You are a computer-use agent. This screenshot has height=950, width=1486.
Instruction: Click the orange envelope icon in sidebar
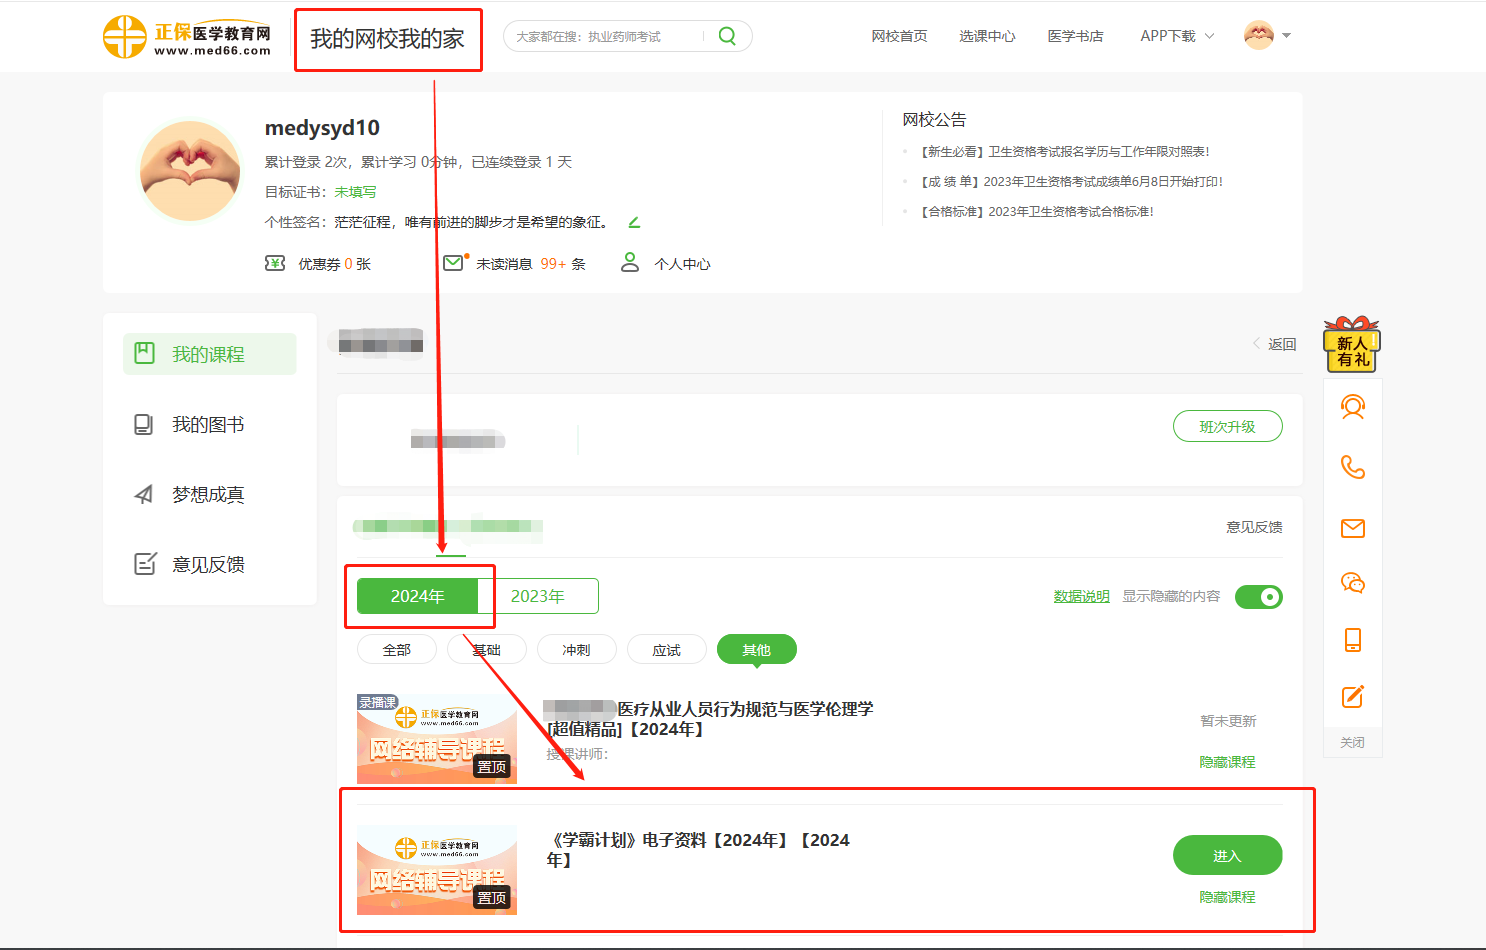(x=1352, y=528)
